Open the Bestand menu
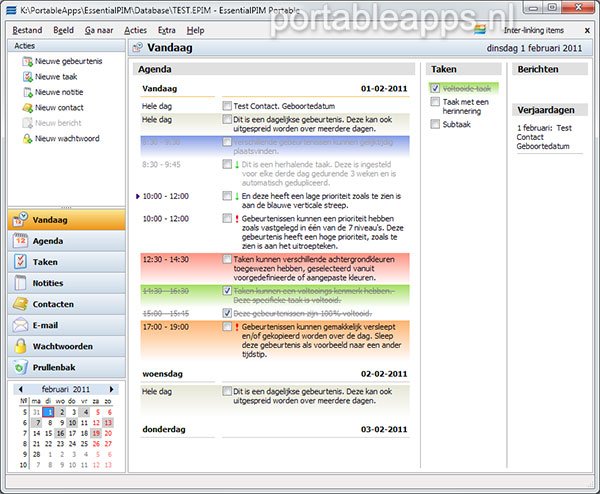Image resolution: width=600 pixels, height=494 pixels. click(27, 30)
